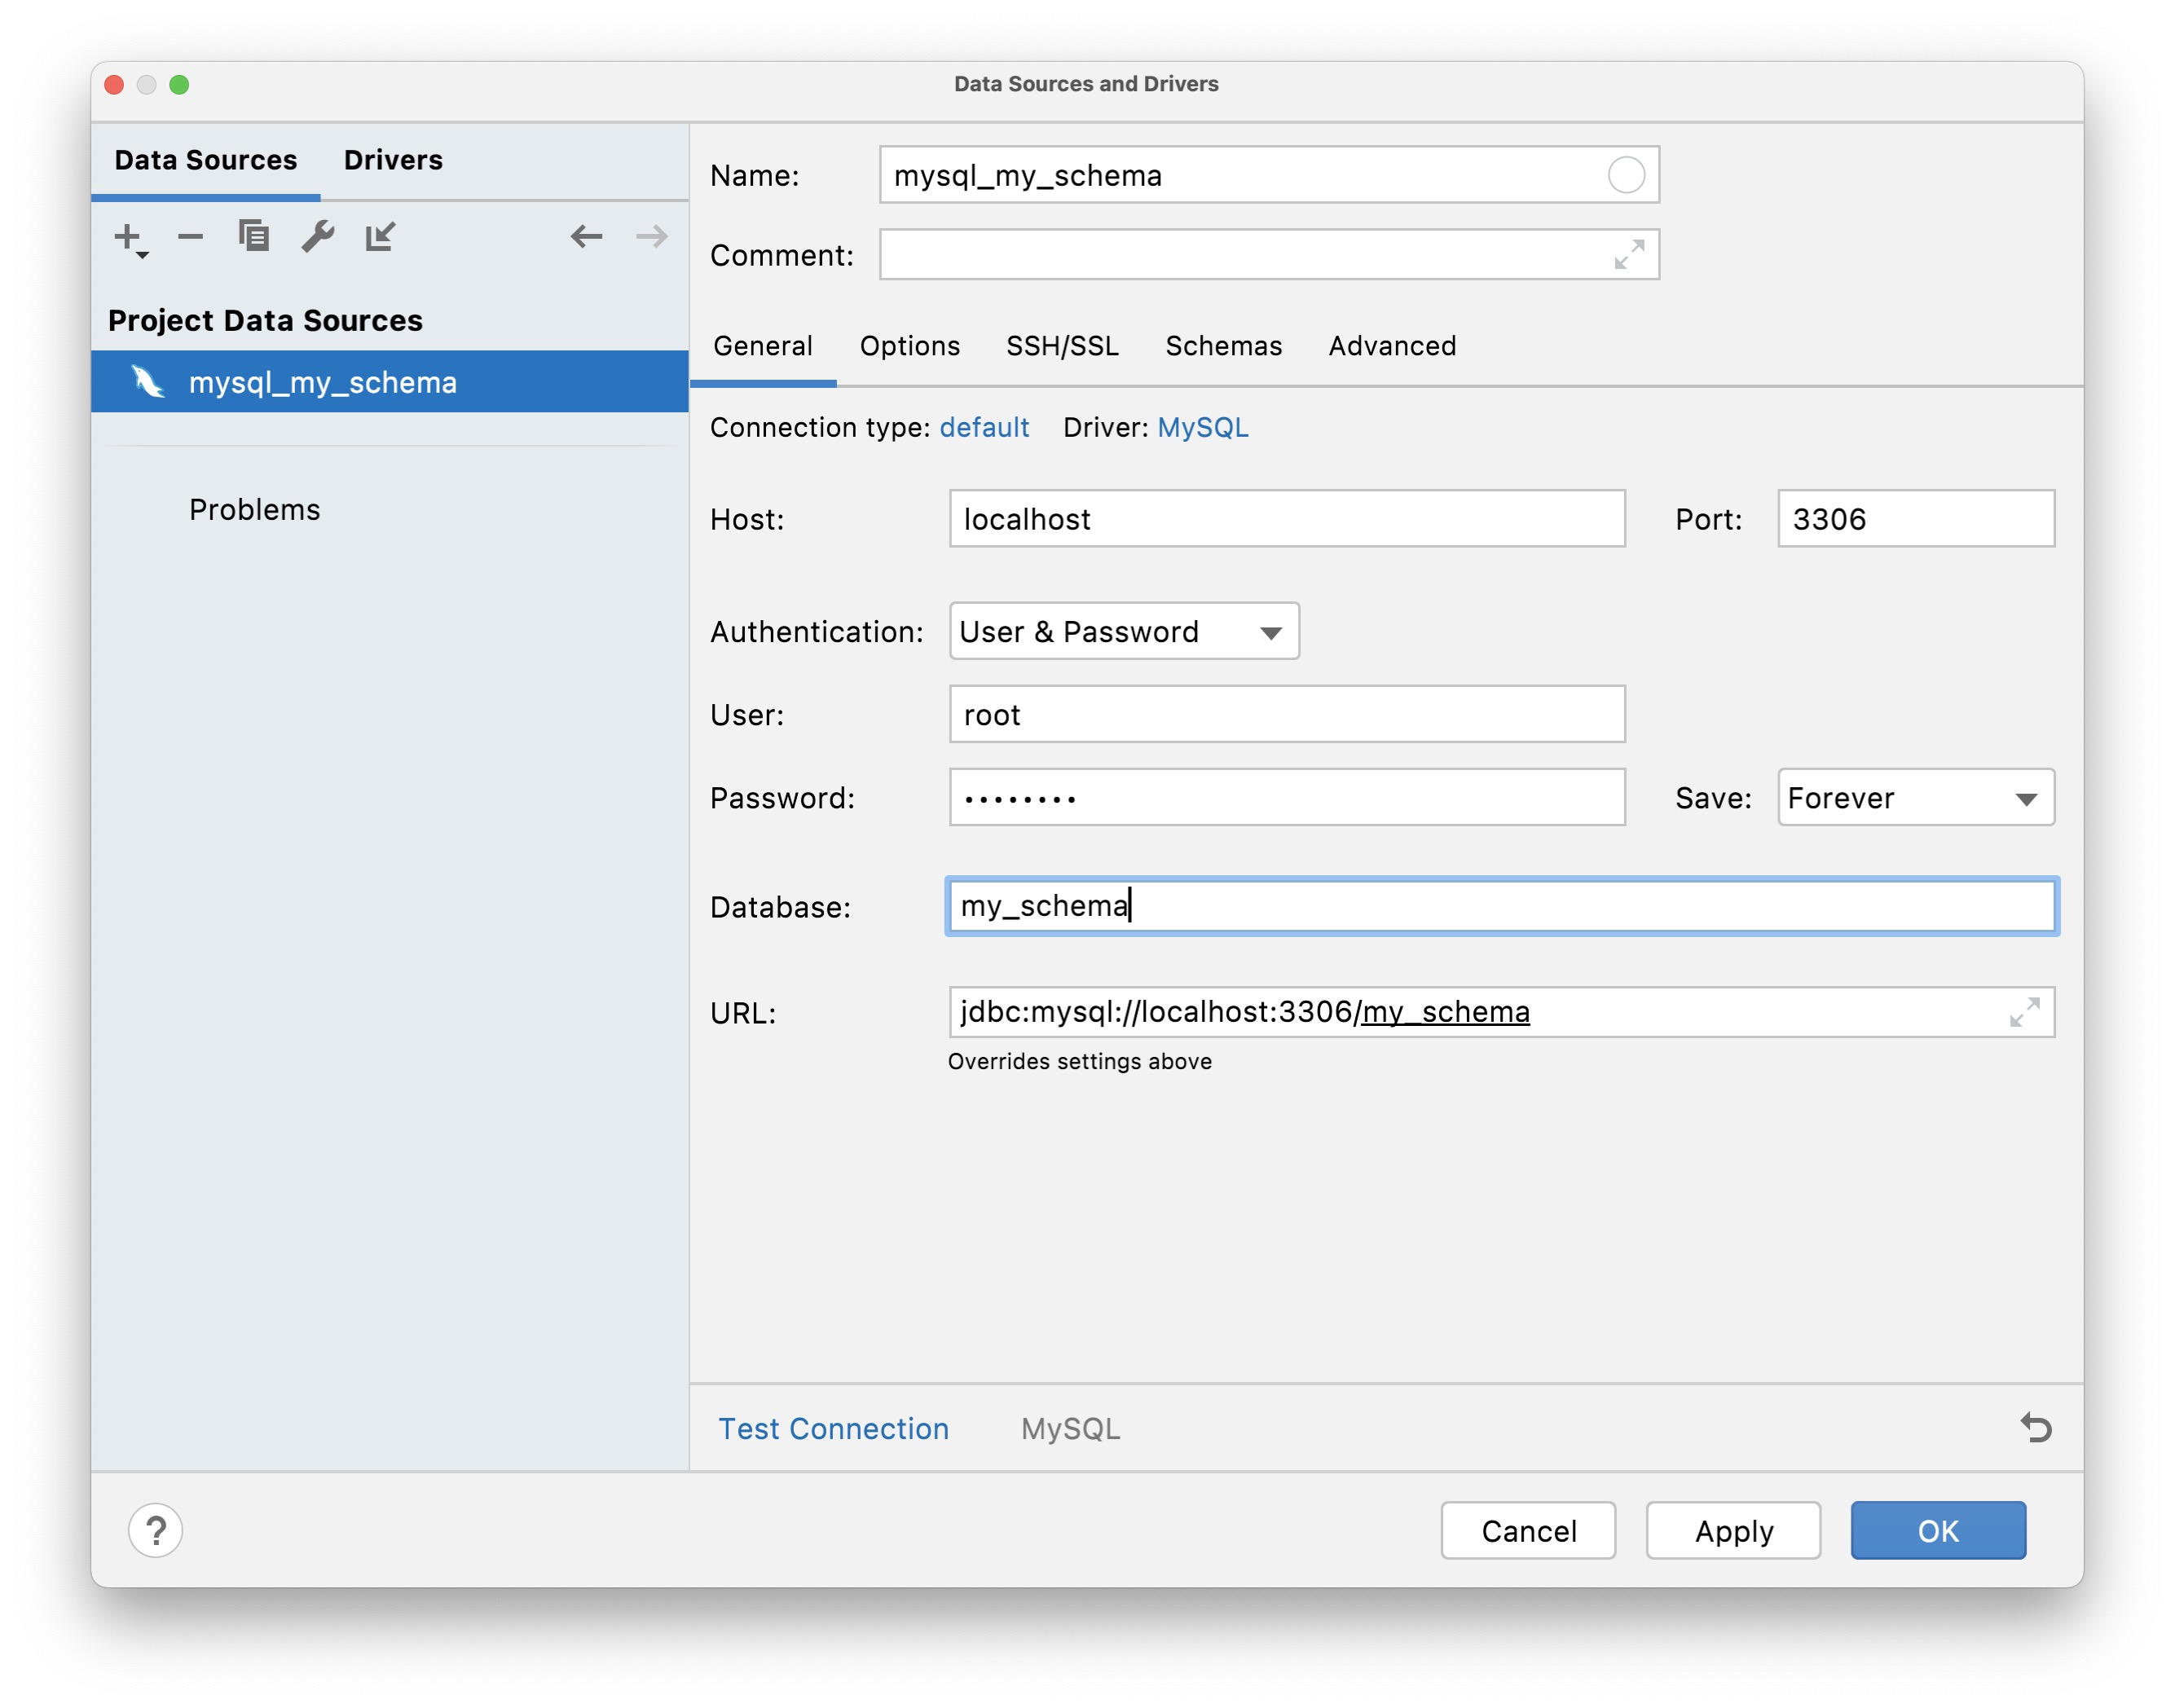
Task: Expand the Comment field editor
Action: (1628, 255)
